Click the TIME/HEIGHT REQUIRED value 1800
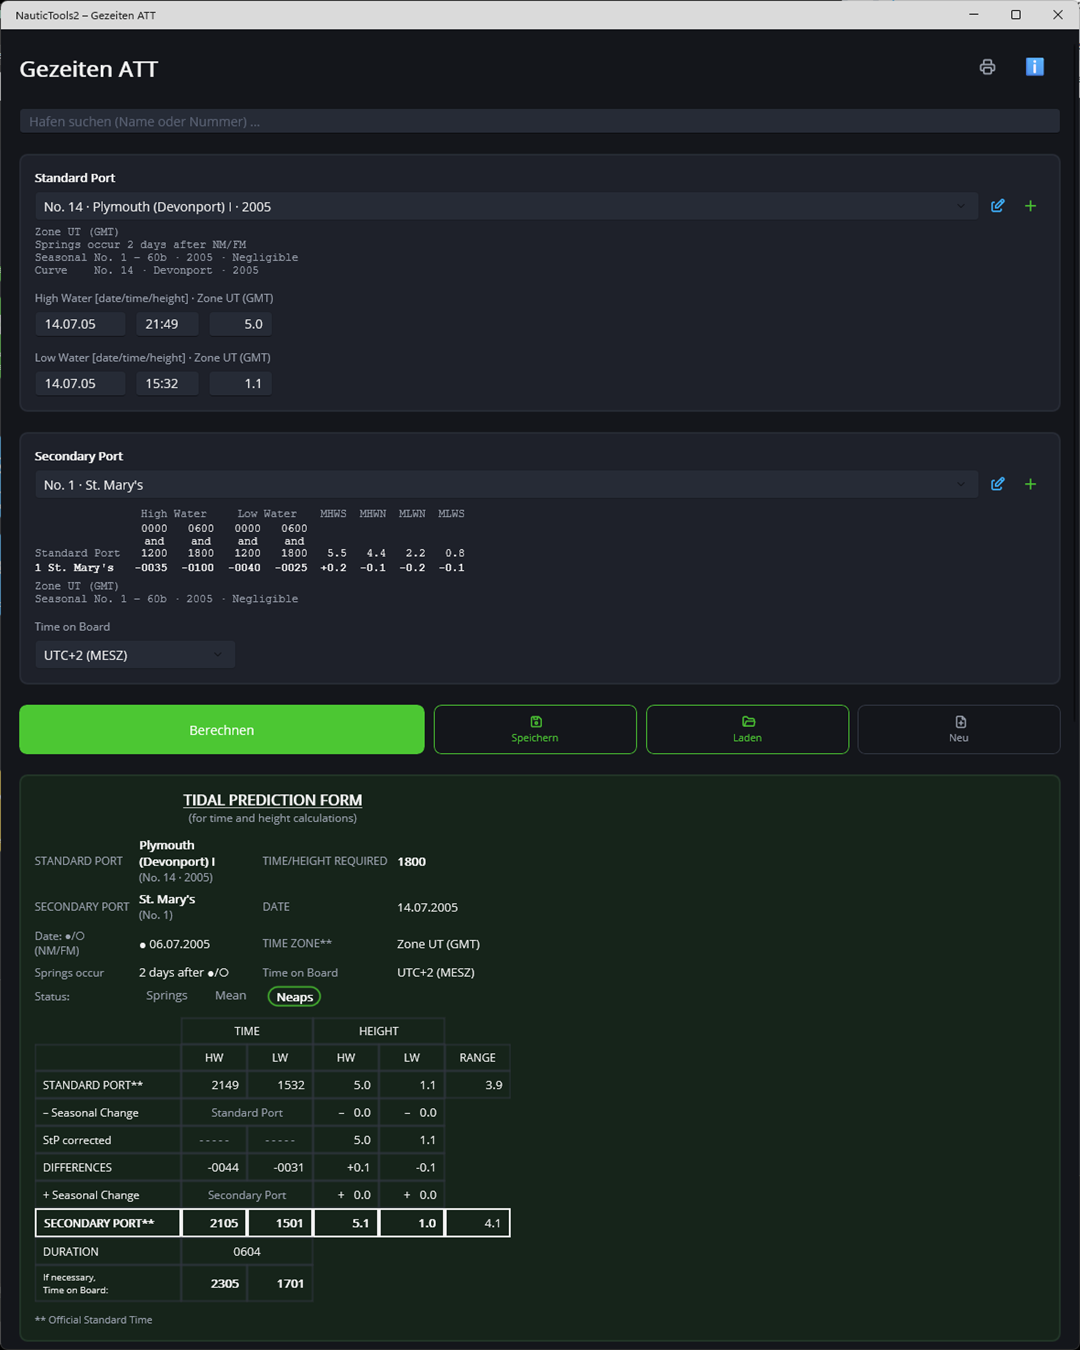1080x1350 pixels. (411, 861)
